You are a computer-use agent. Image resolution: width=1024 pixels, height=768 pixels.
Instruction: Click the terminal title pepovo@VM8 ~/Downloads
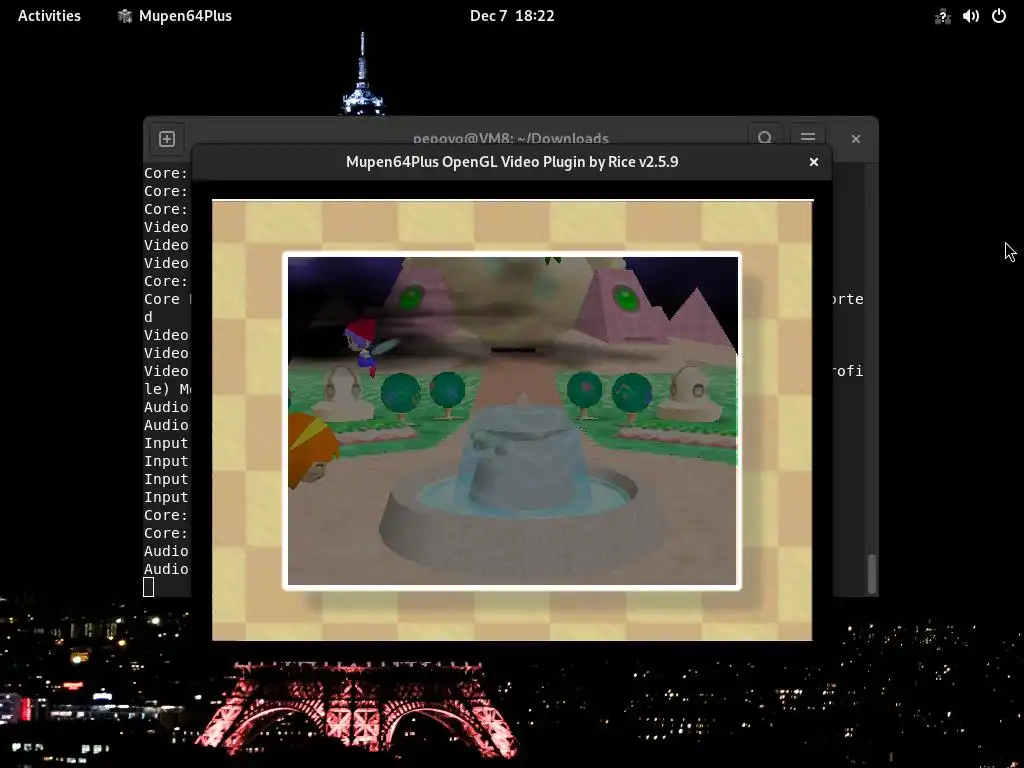click(x=511, y=138)
